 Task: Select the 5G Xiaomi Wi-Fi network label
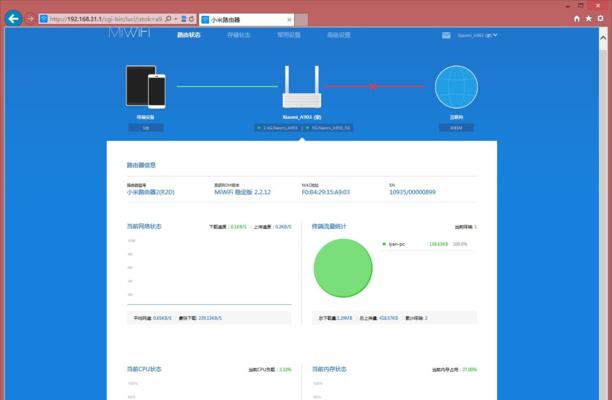pyautogui.click(x=328, y=128)
